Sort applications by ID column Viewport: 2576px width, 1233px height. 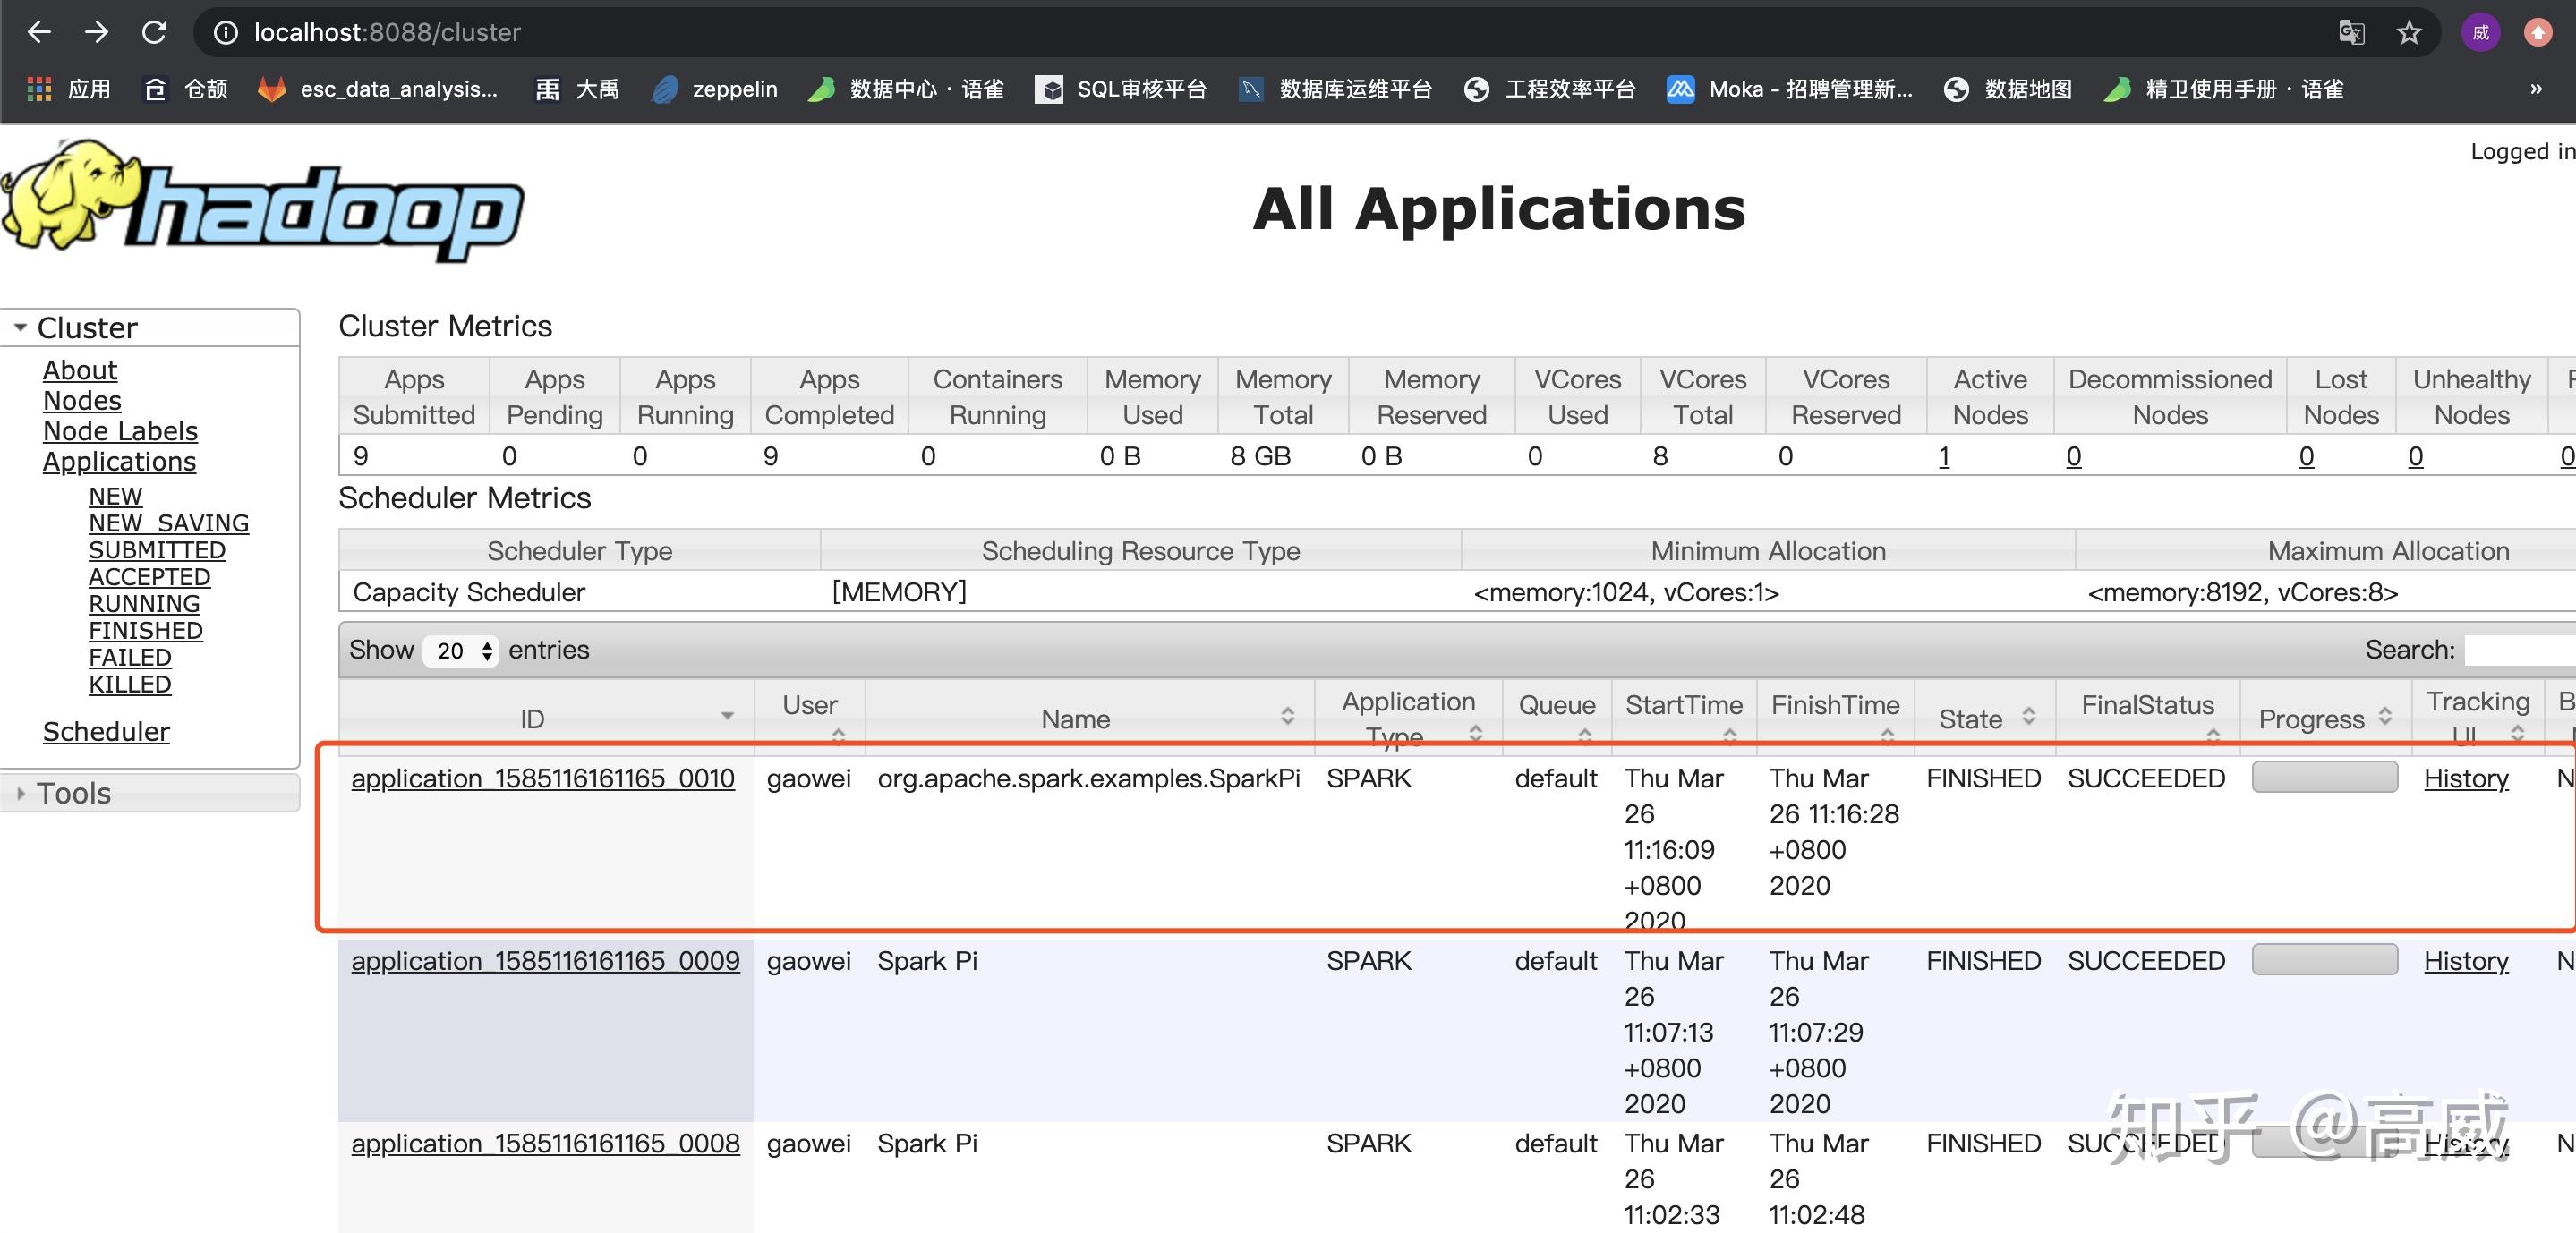tap(546, 718)
